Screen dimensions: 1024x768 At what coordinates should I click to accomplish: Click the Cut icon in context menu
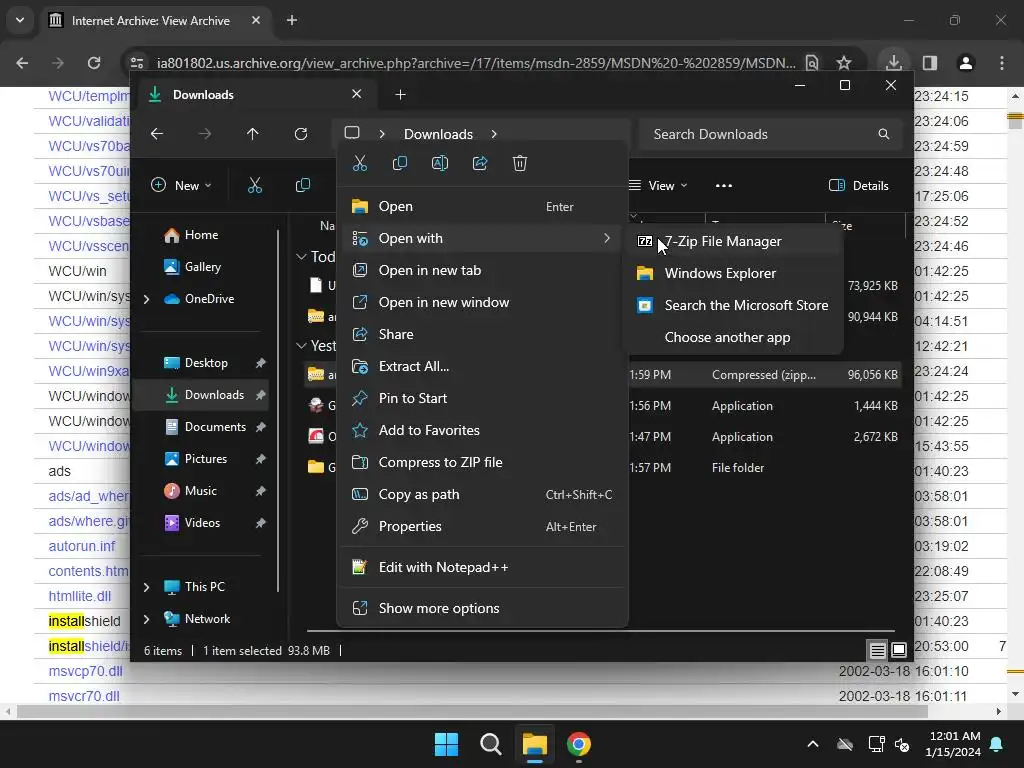point(360,163)
